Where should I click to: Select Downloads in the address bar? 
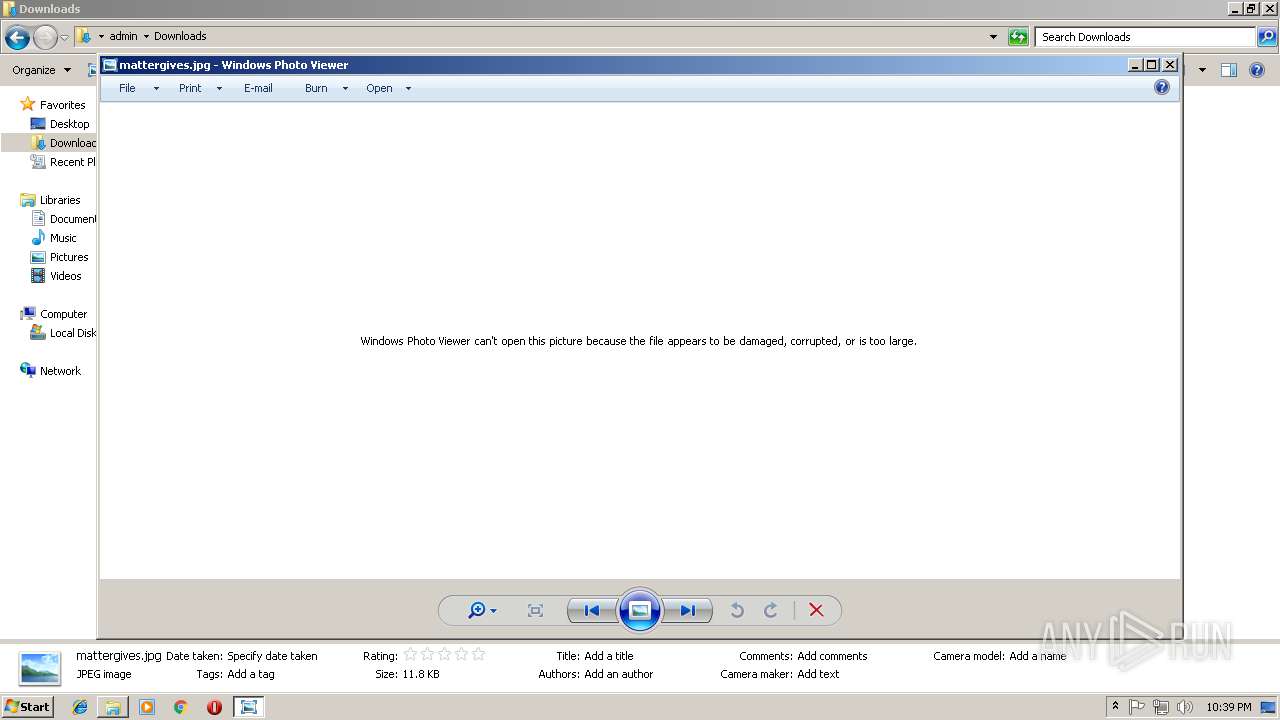pos(180,36)
